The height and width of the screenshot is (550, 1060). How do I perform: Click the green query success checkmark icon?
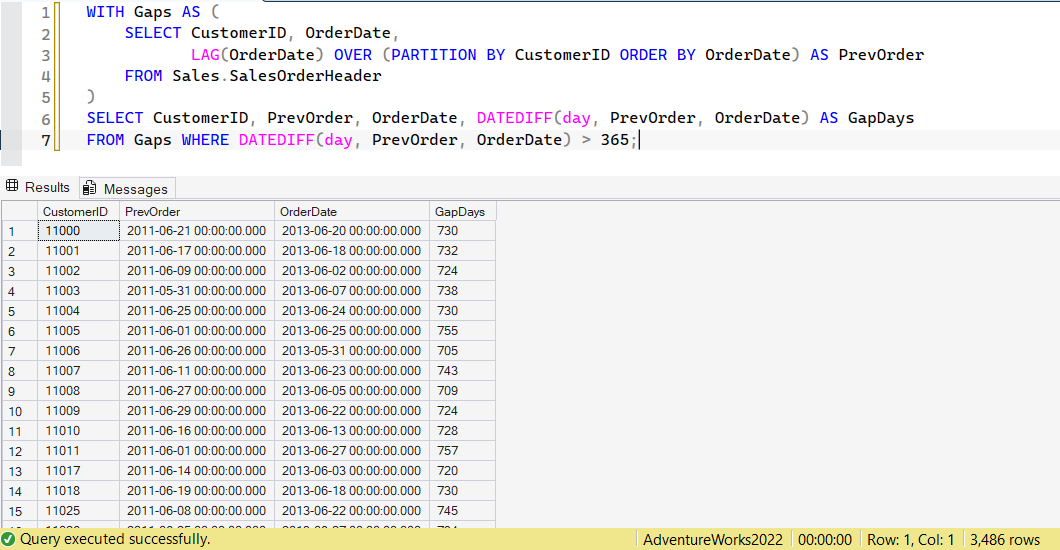(8, 539)
